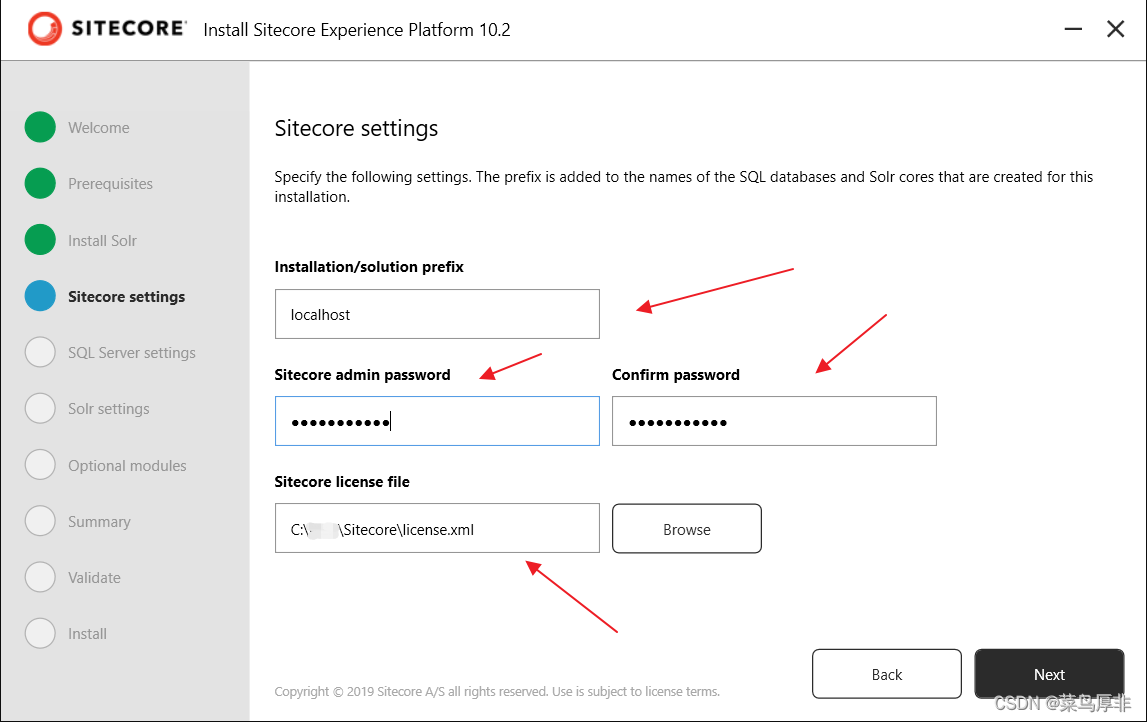The width and height of the screenshot is (1147, 722).
Task: Click the green Welcome step circle
Action: (x=40, y=127)
